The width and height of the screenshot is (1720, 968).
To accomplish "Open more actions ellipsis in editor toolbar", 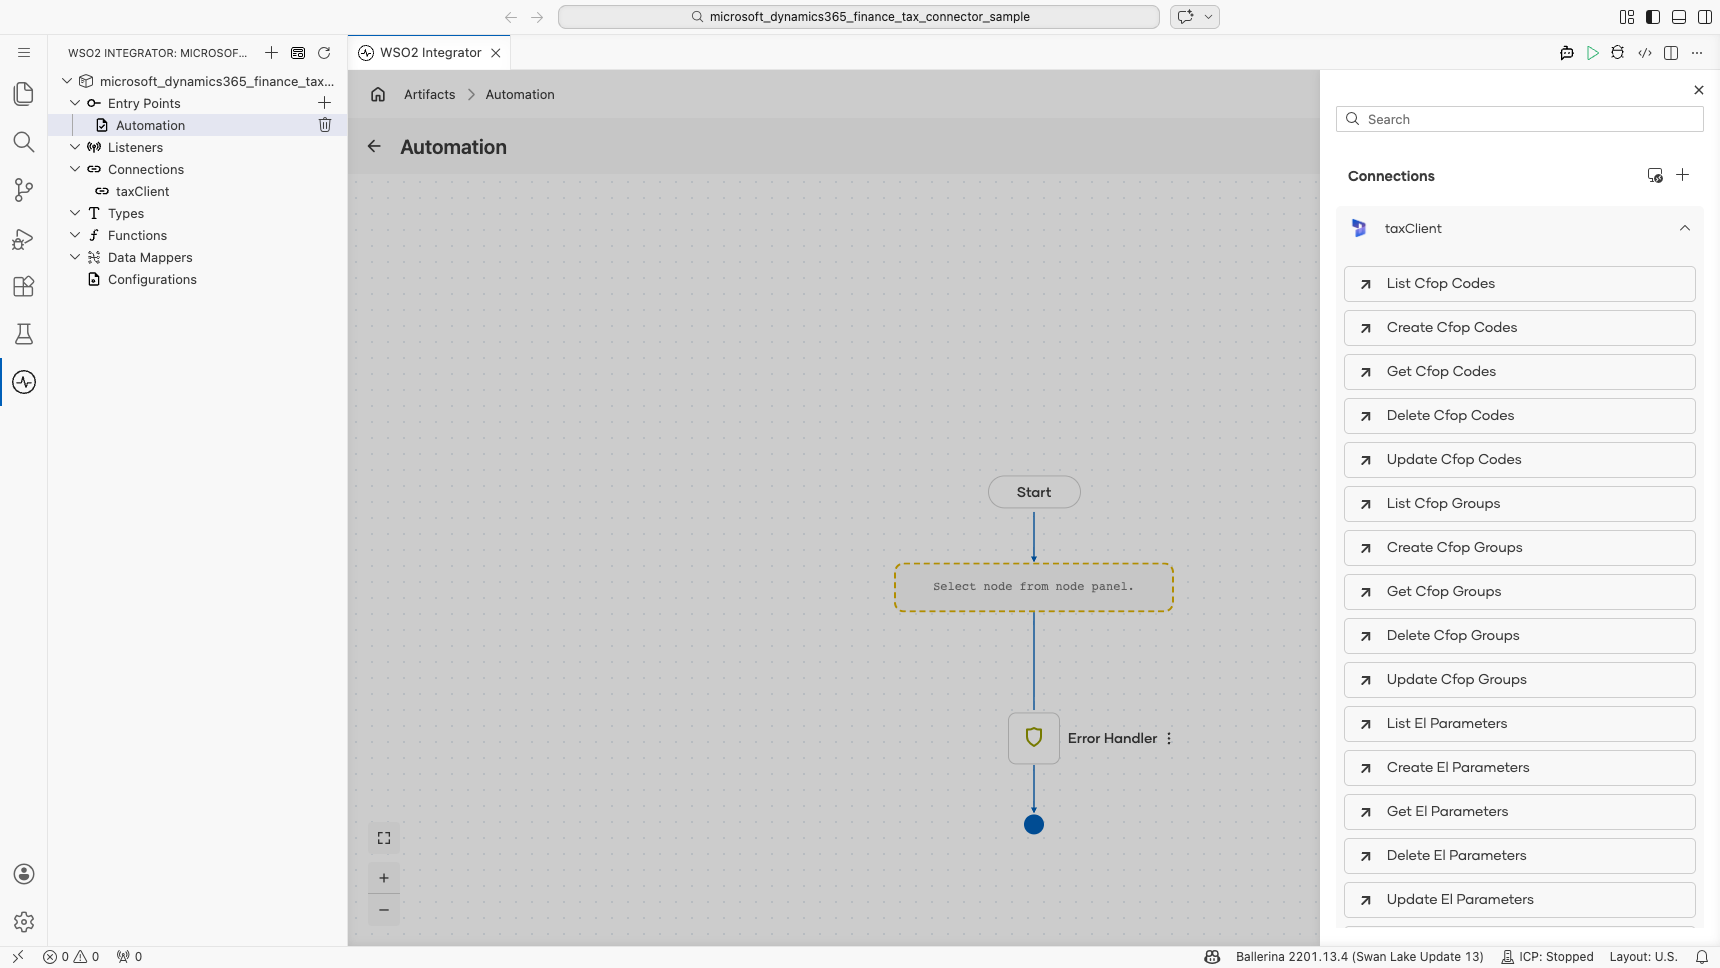I will pos(1697,53).
